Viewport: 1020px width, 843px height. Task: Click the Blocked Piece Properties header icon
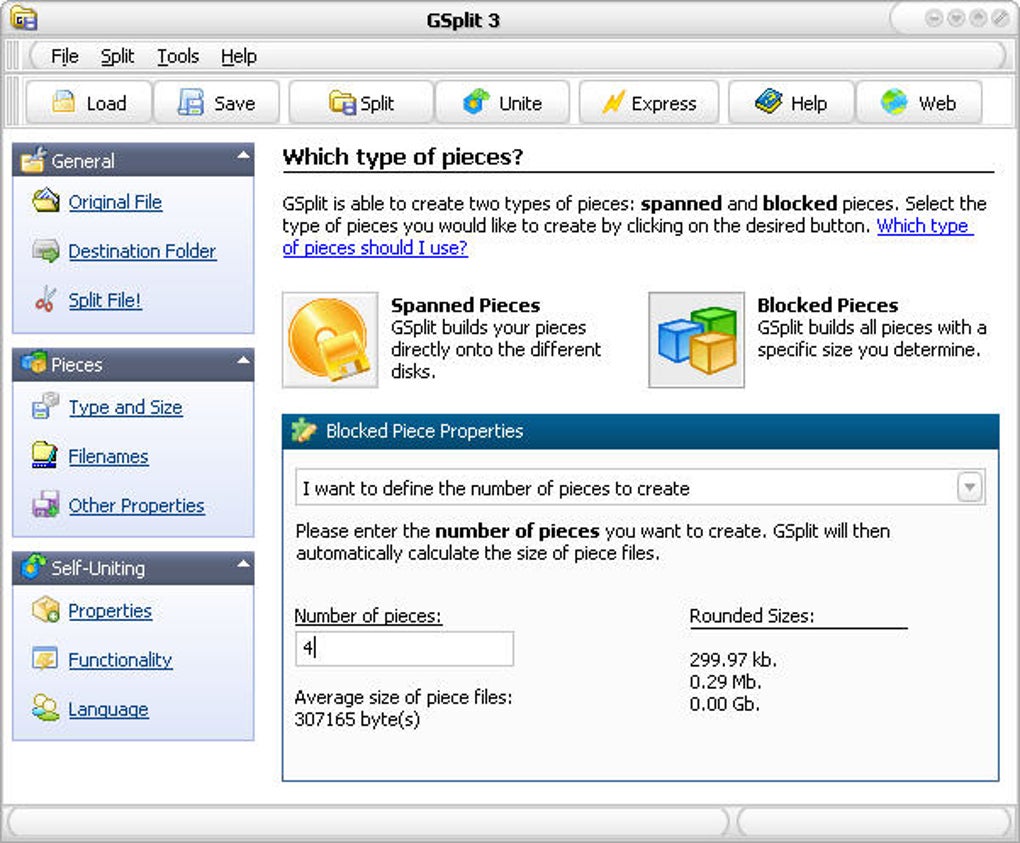304,431
